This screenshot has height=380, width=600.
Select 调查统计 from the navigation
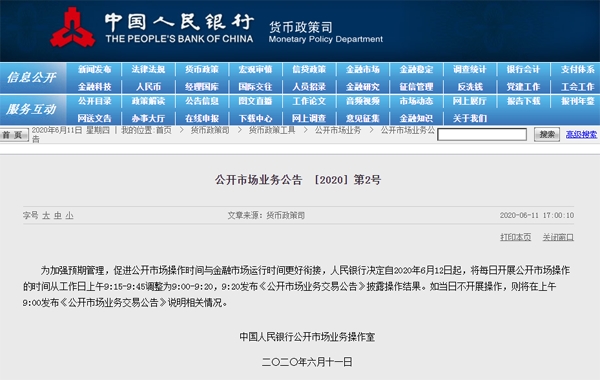tap(470, 69)
